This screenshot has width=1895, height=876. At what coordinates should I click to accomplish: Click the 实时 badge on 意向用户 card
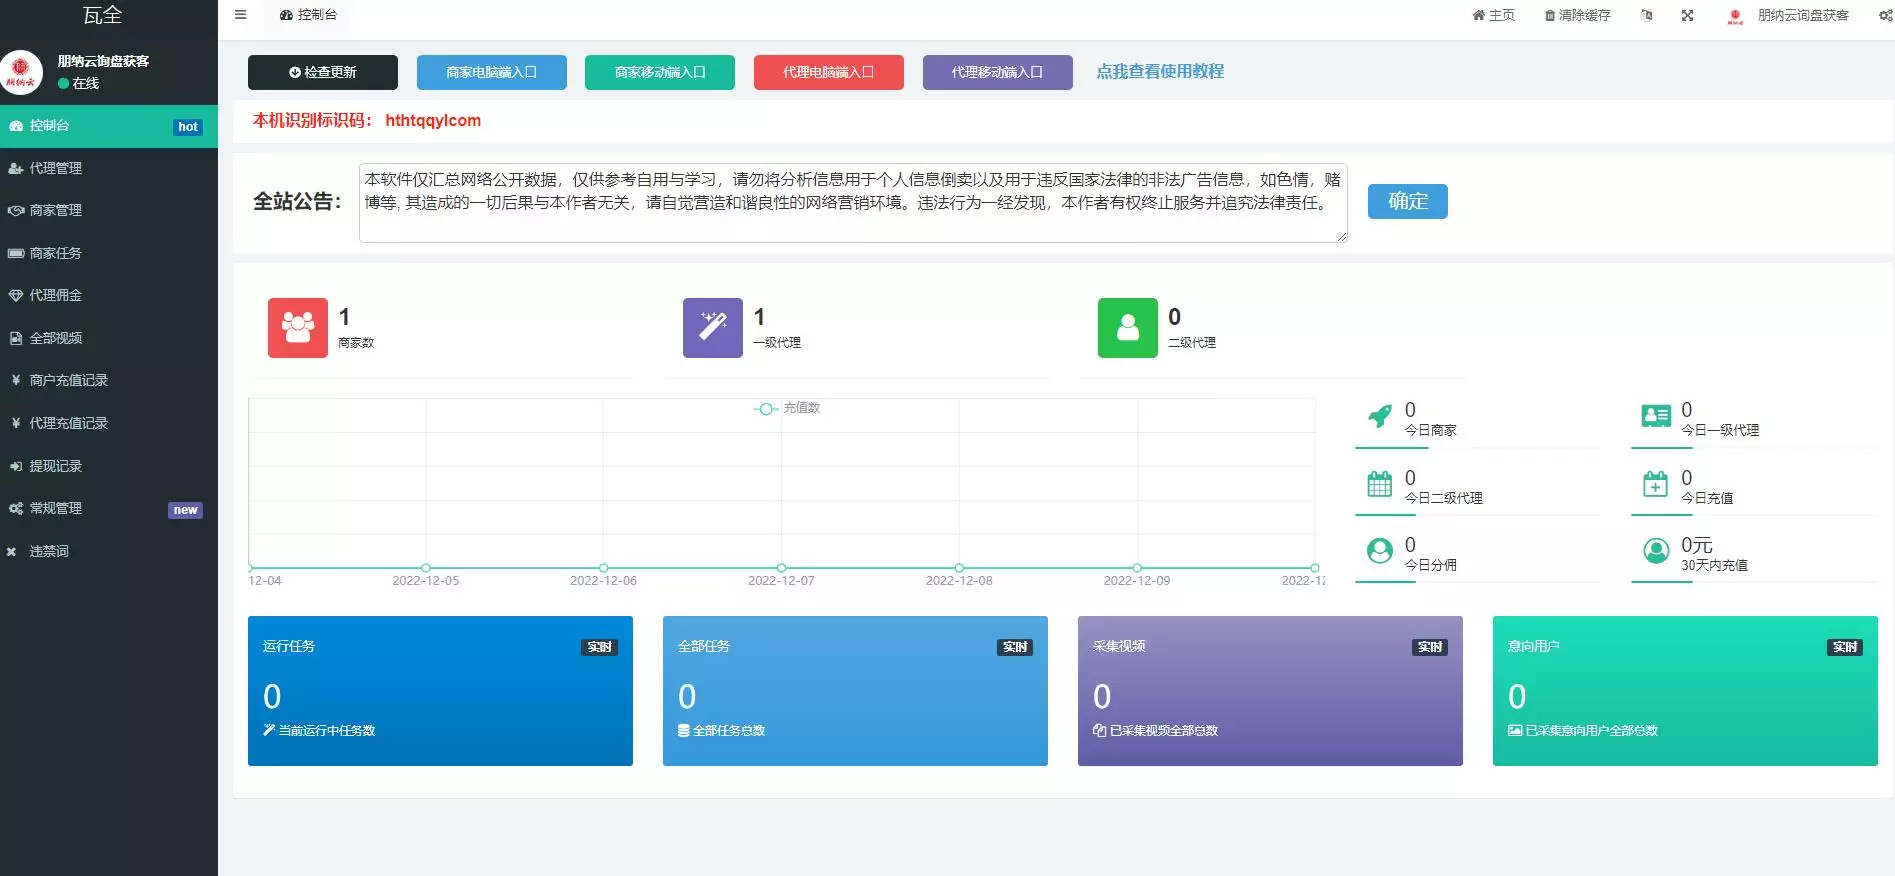coord(1844,647)
